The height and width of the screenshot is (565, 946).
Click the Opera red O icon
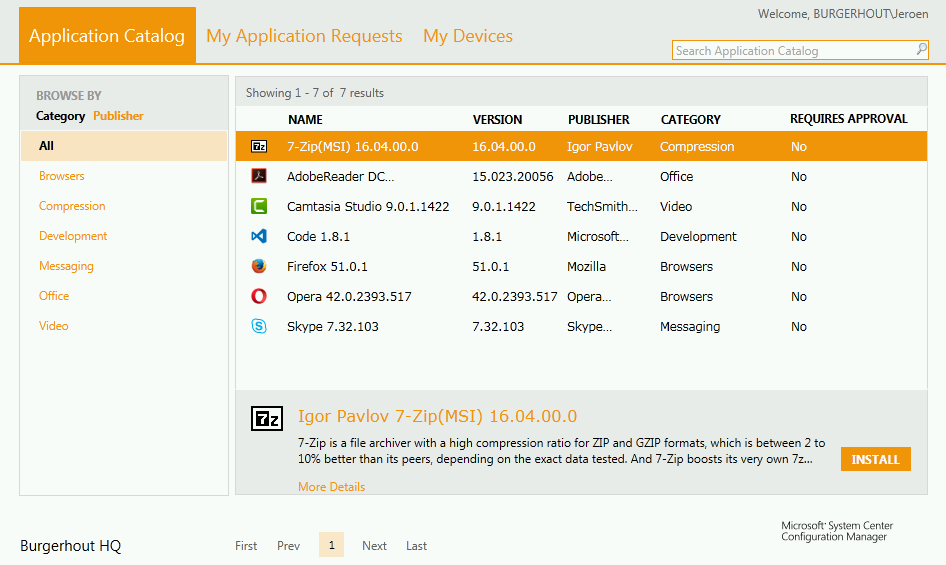pyautogui.click(x=259, y=296)
